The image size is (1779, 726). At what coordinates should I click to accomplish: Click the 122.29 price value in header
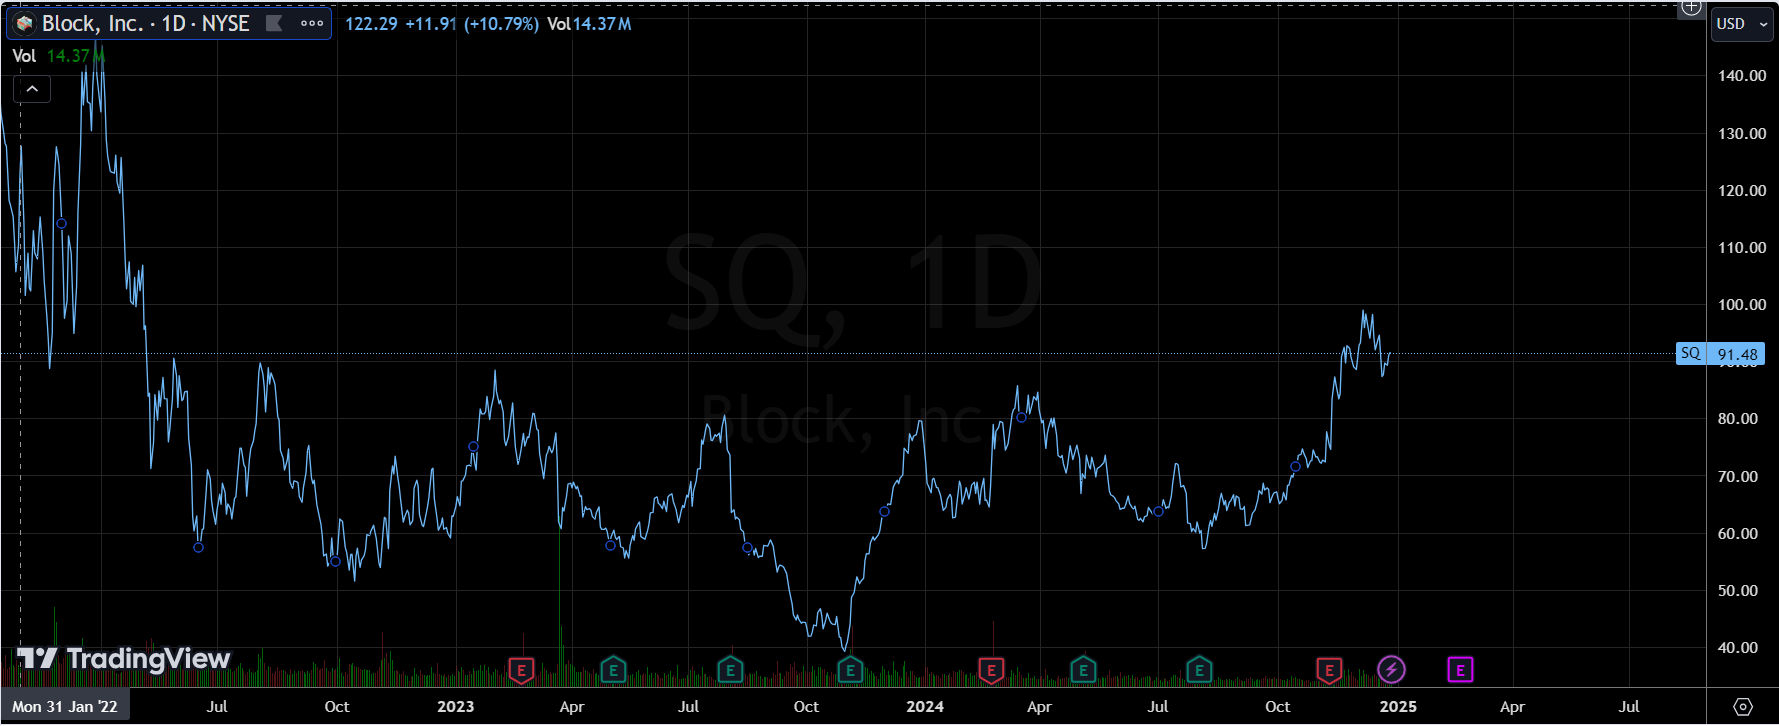[x=371, y=24]
